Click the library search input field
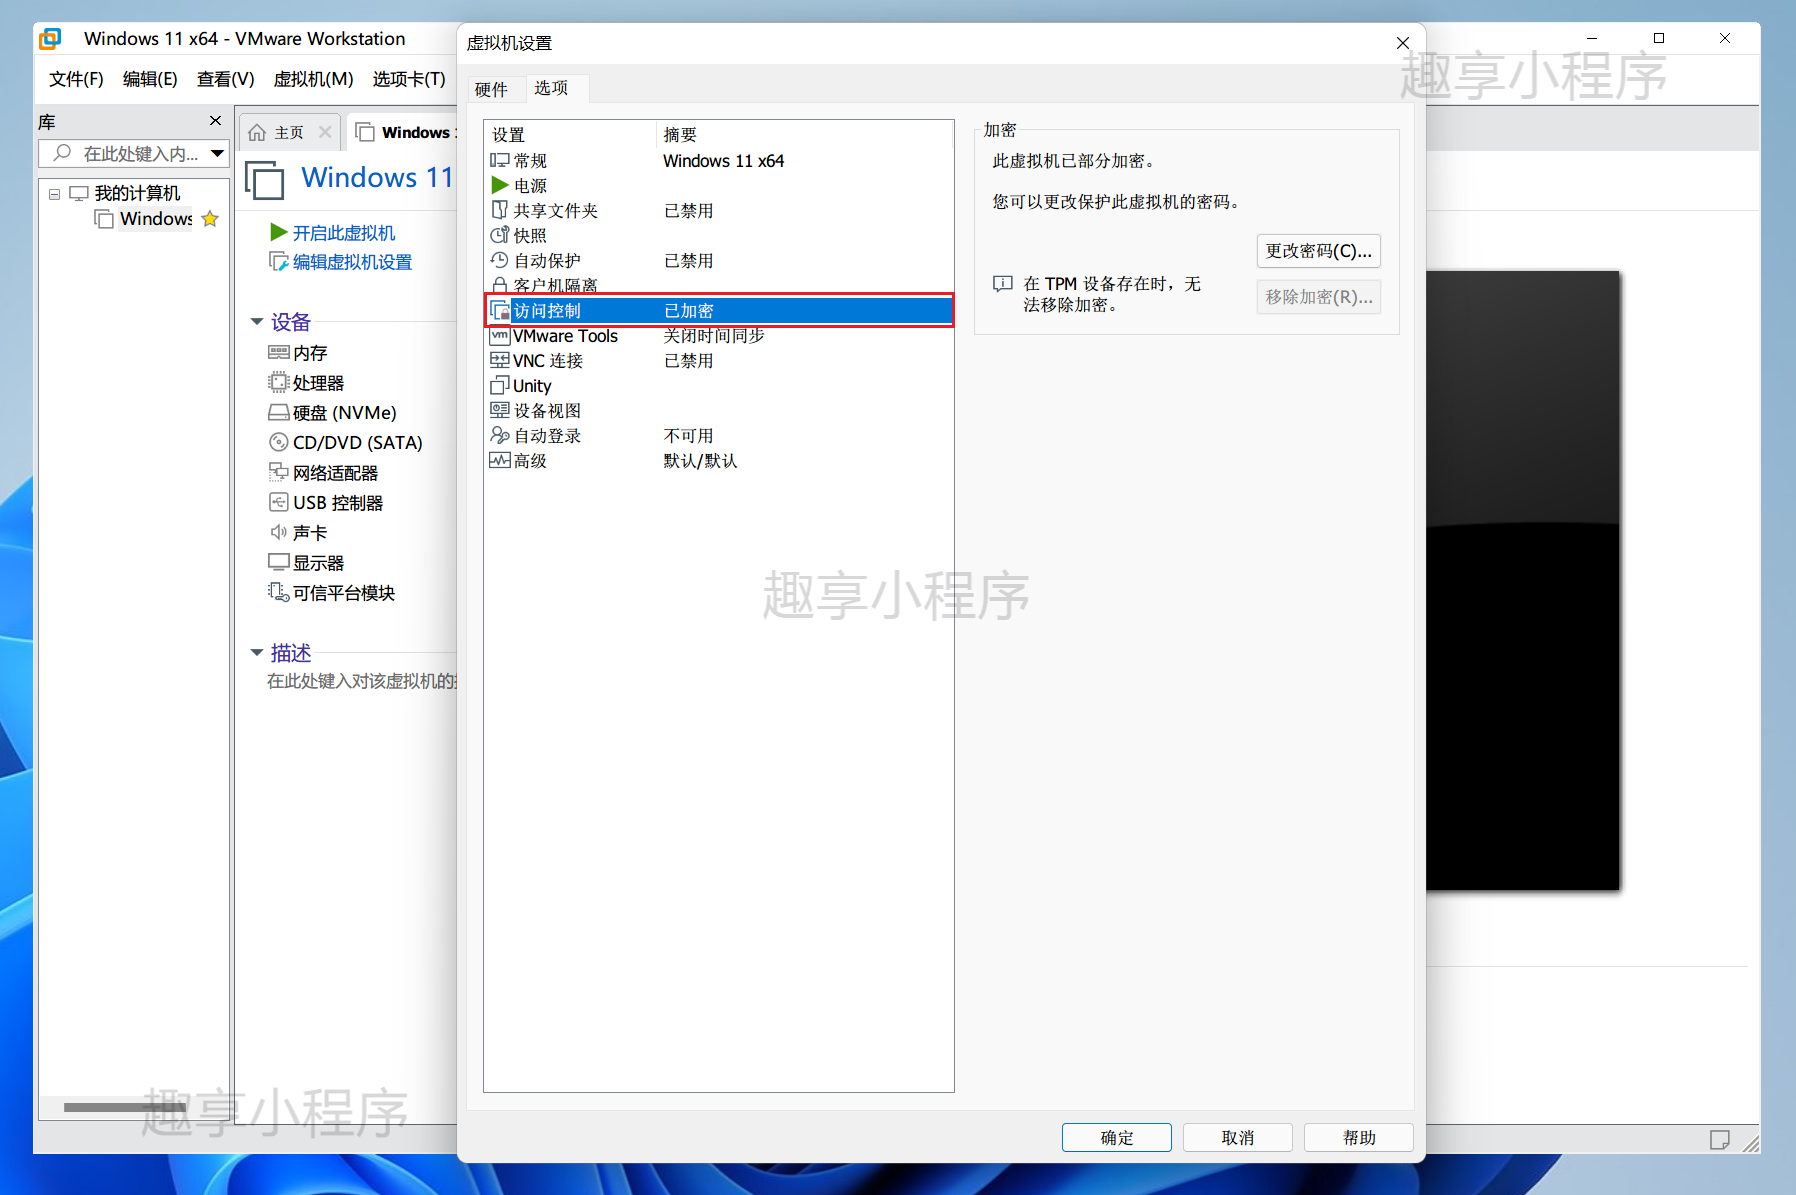1796x1195 pixels. [x=135, y=153]
